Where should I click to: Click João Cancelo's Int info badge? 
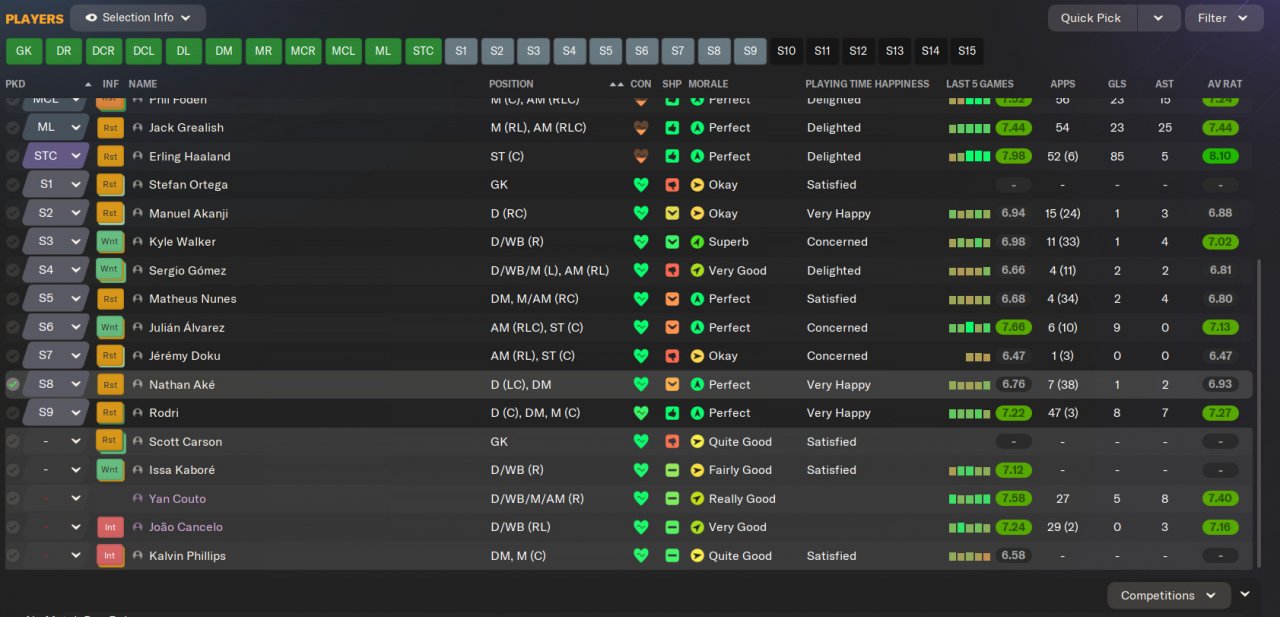pos(110,527)
